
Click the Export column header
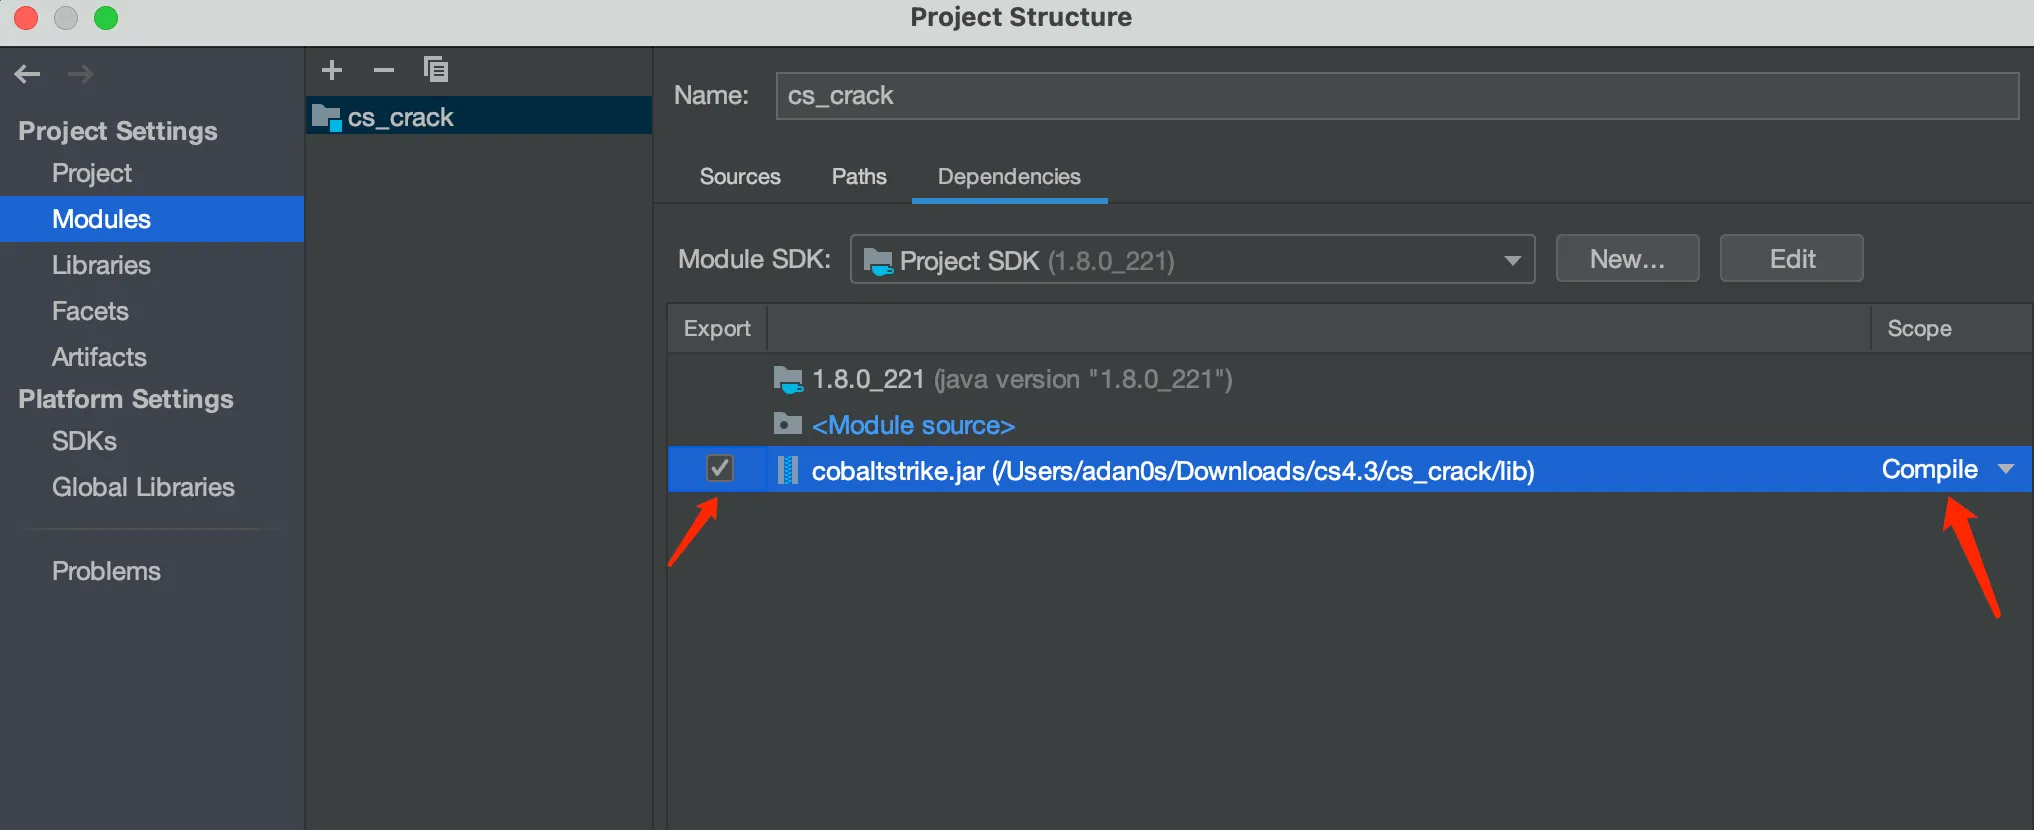[717, 328]
